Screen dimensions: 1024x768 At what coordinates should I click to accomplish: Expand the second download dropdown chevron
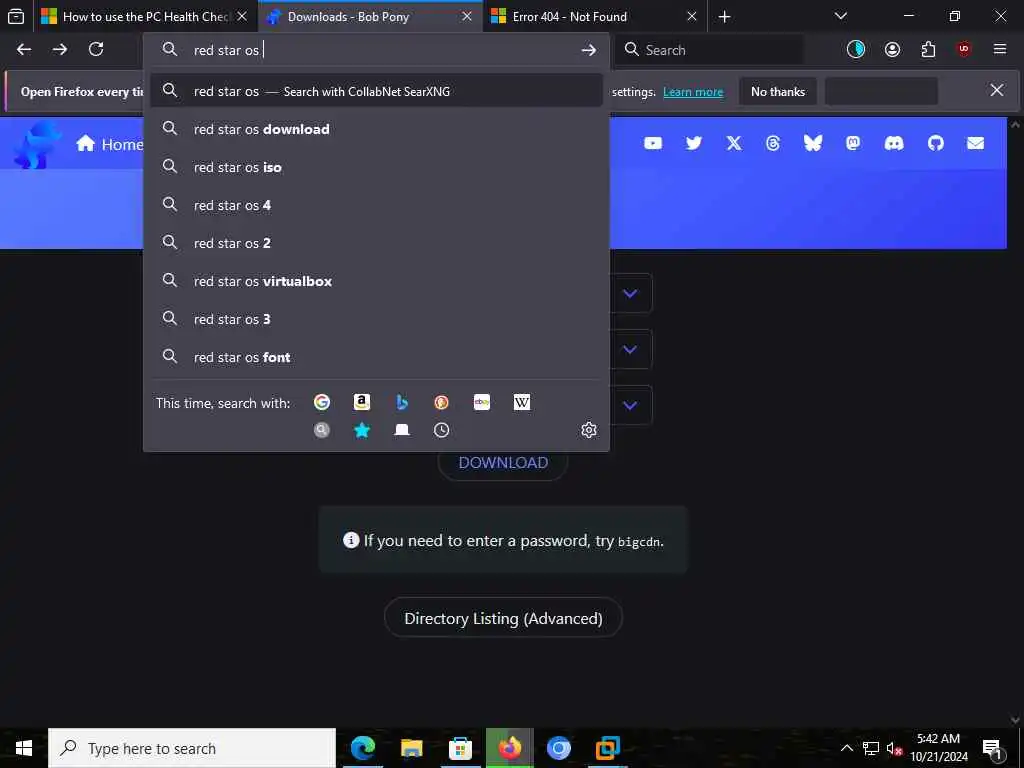tap(630, 349)
